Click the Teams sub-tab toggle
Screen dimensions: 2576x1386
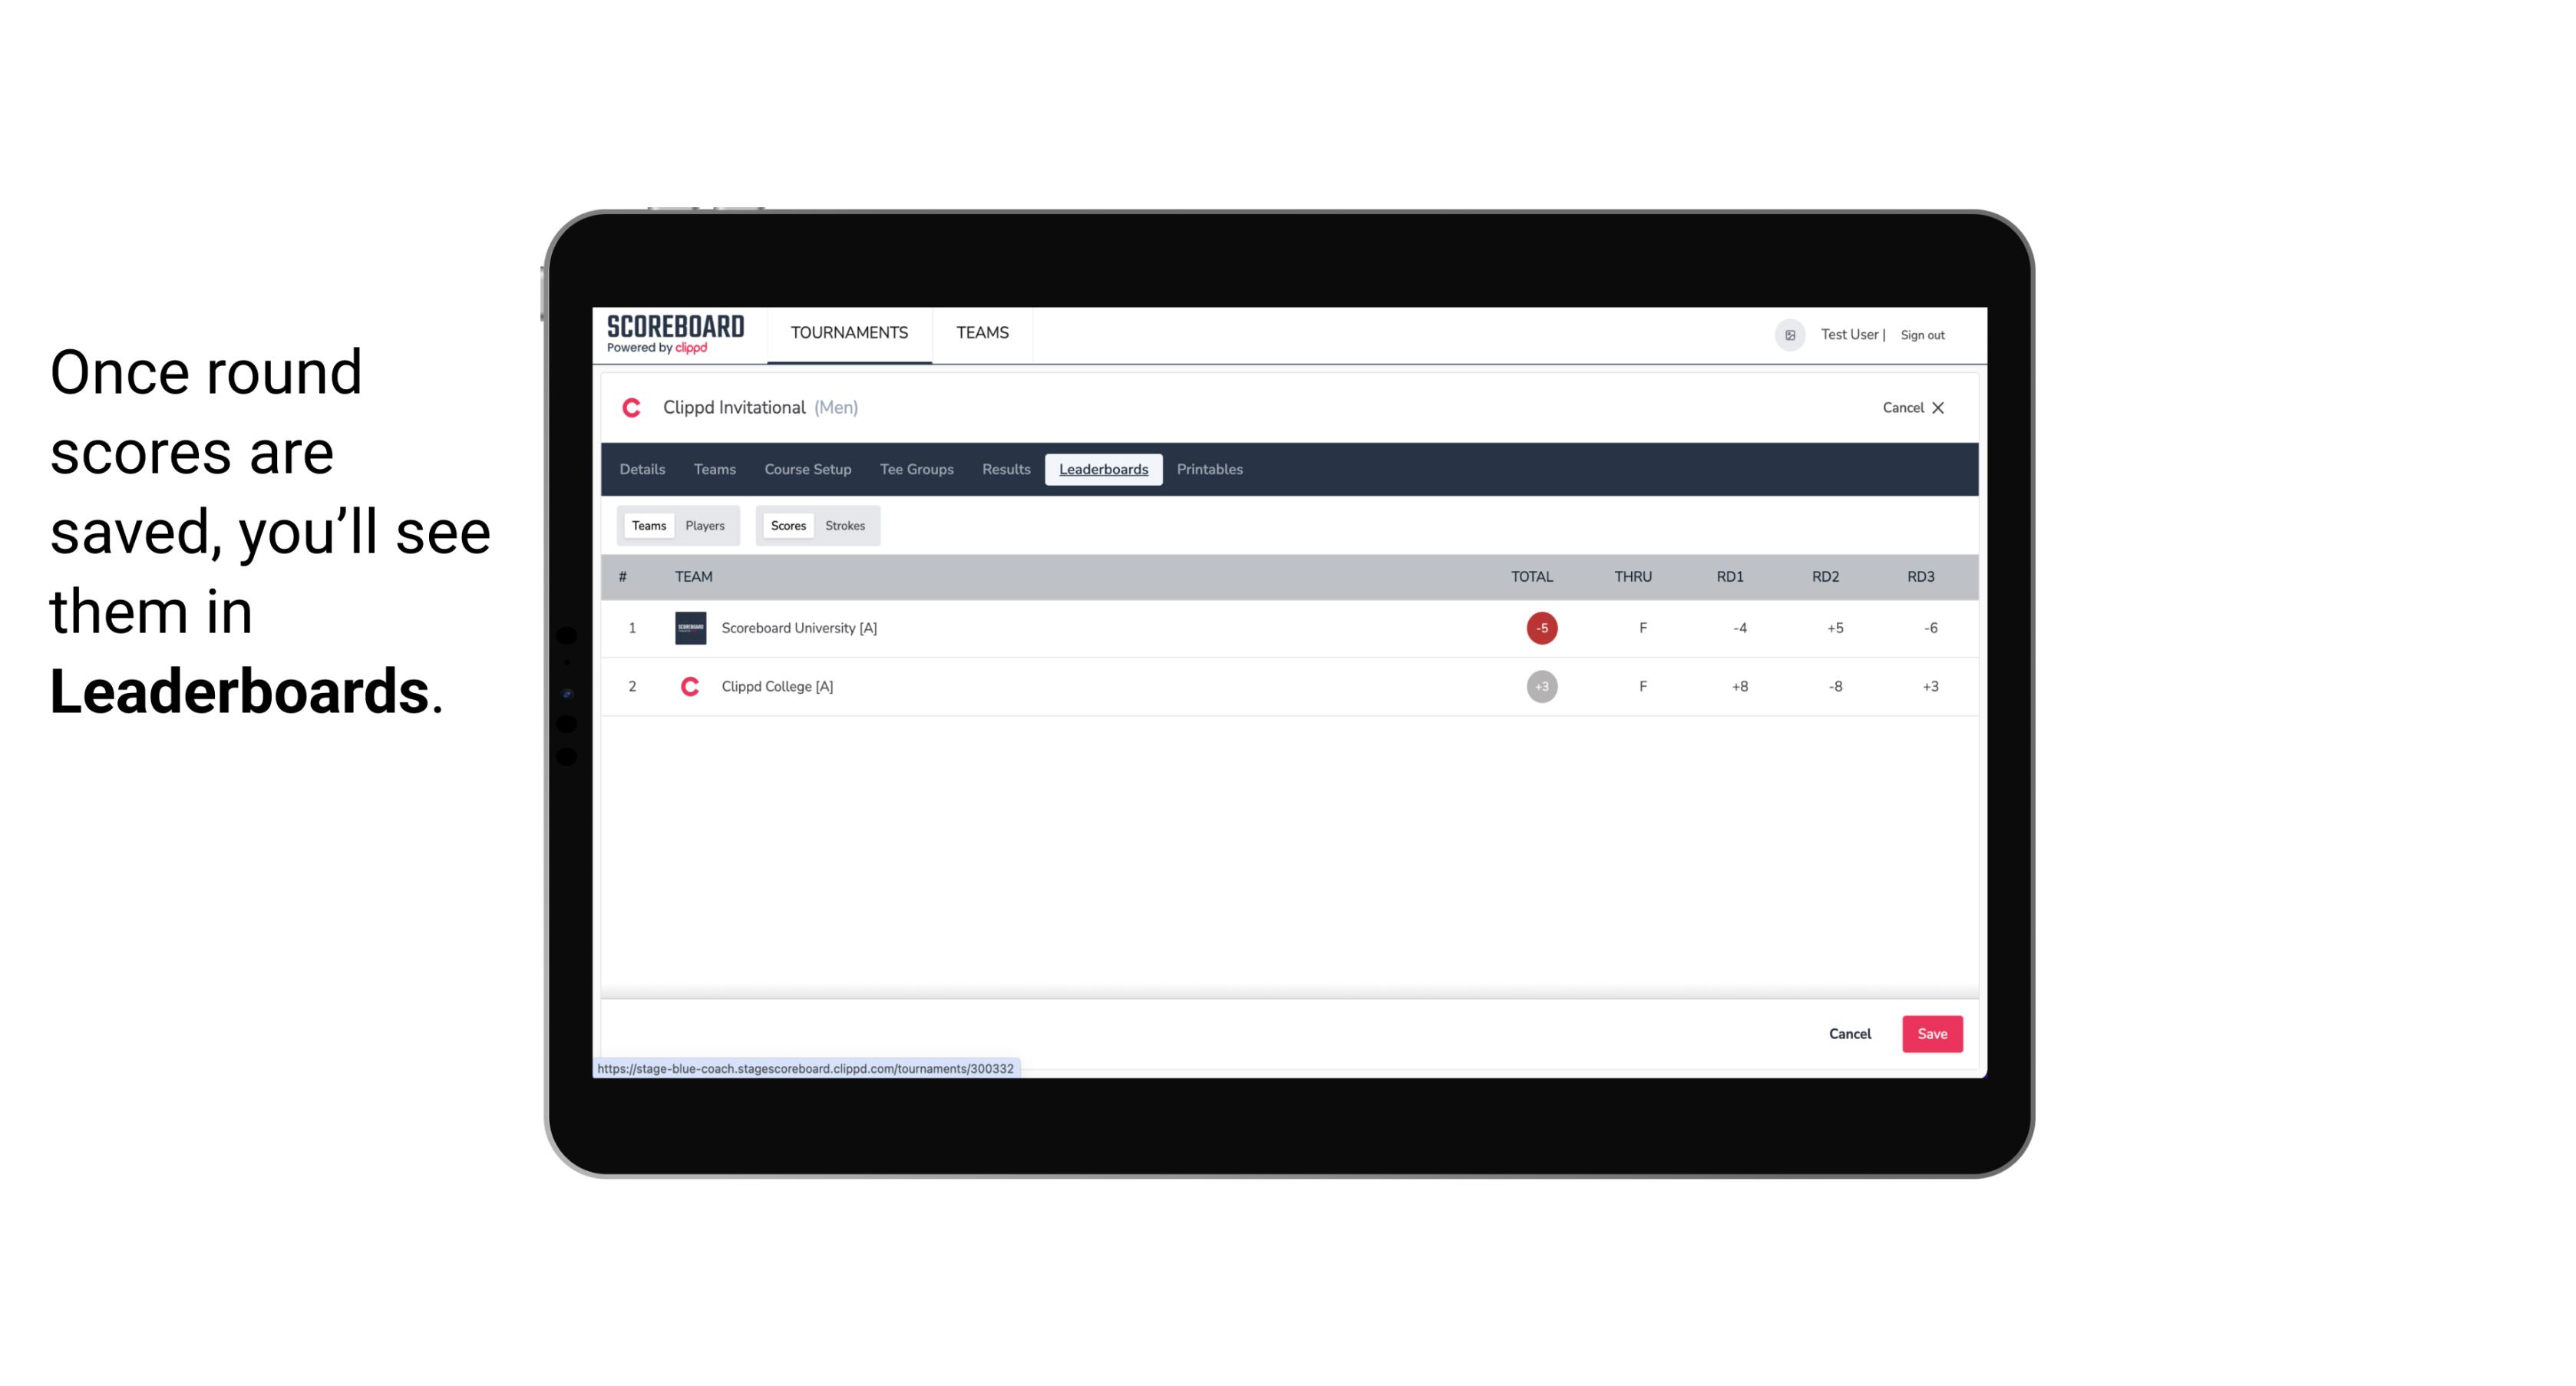click(x=647, y=526)
